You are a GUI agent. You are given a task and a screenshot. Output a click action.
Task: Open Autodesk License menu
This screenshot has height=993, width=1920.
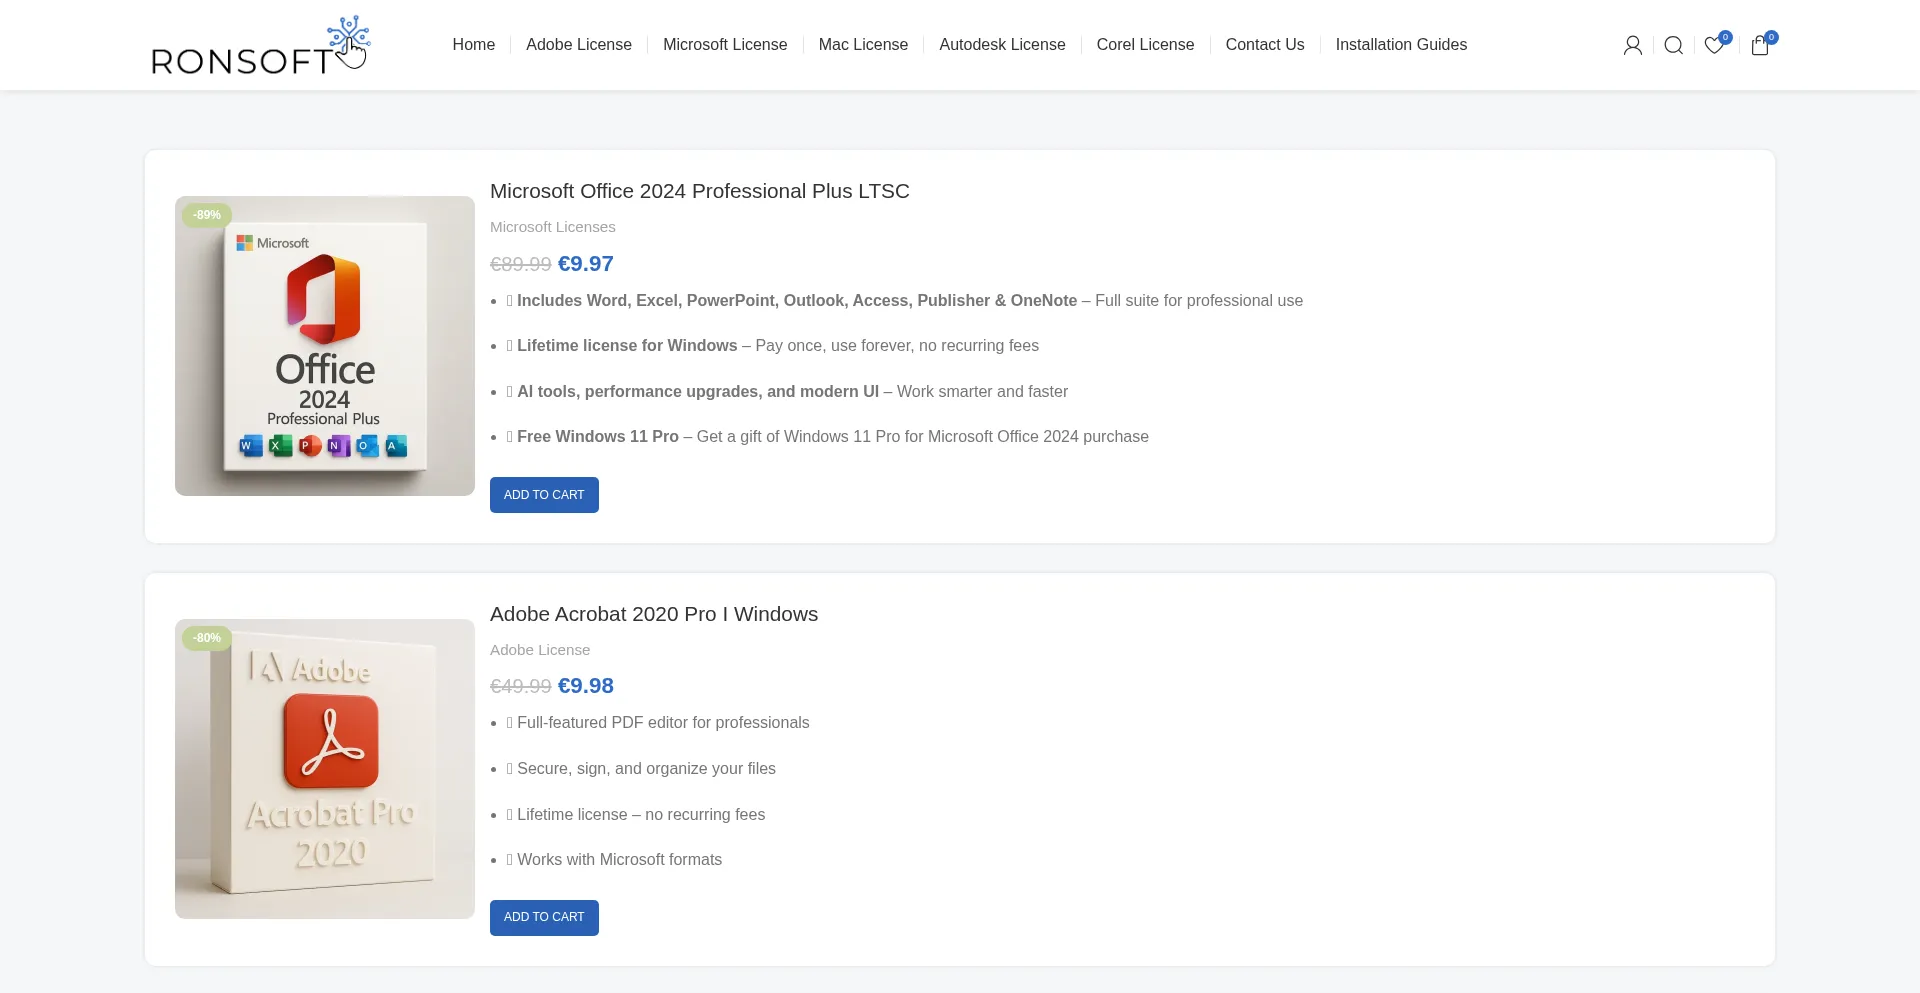tap(1002, 44)
